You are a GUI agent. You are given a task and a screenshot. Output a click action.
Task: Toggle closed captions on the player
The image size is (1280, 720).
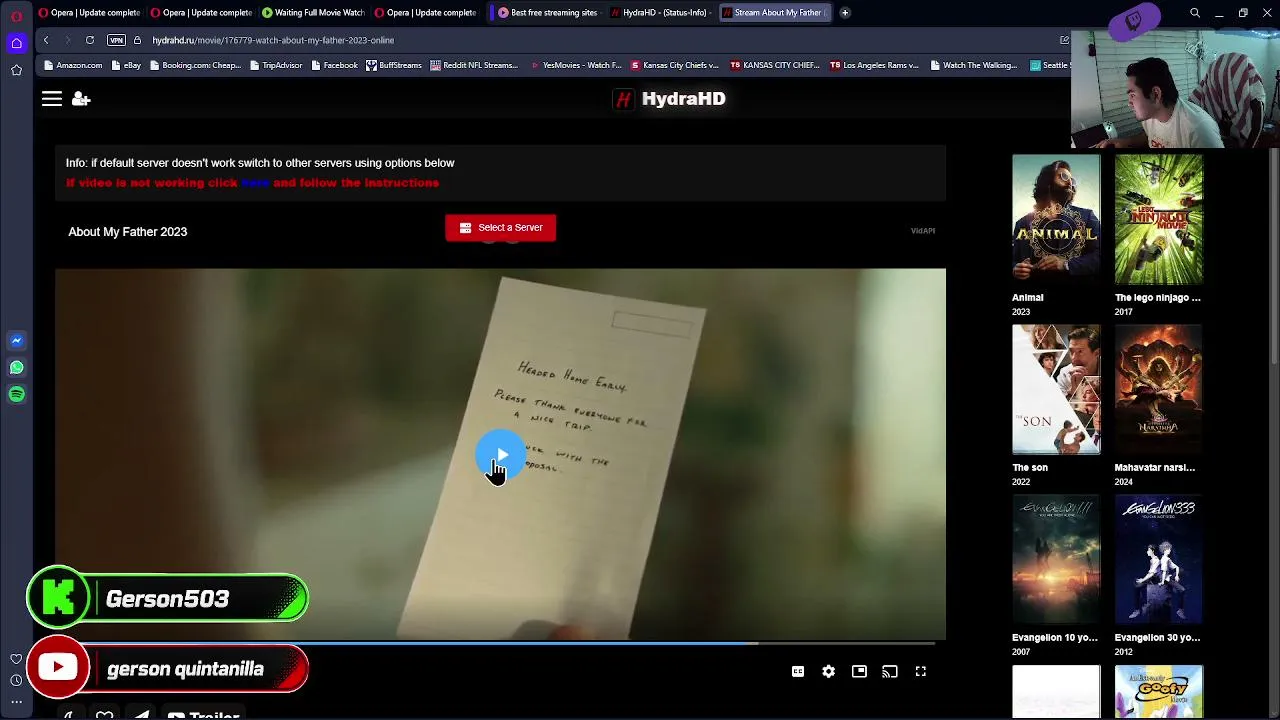798,672
